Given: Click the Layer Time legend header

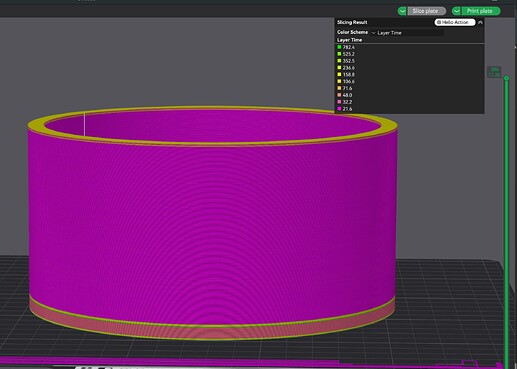Looking at the screenshot, I should tap(349, 40).
